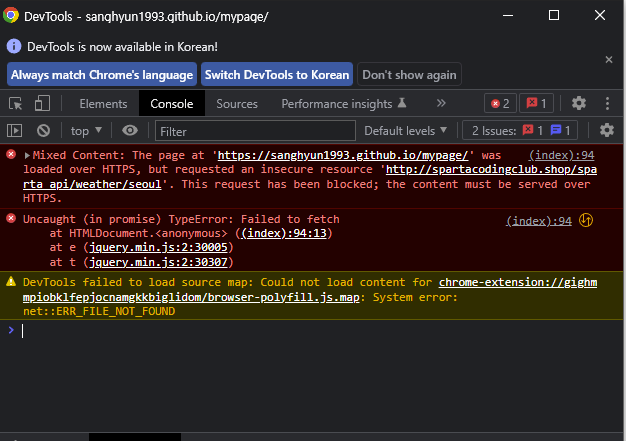Click the red issue flag in Issues counter

528,130
